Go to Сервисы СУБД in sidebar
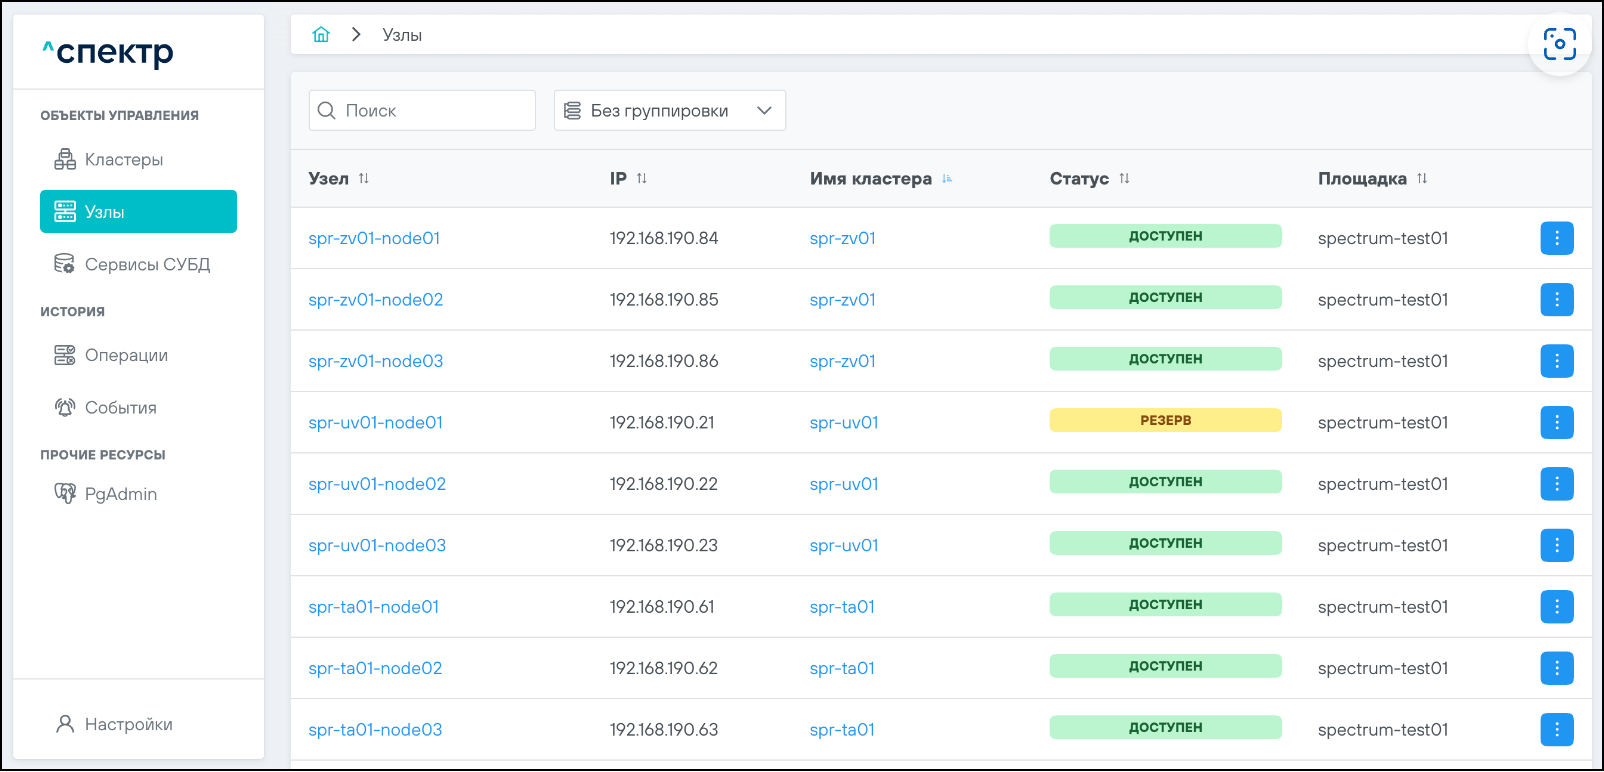The width and height of the screenshot is (1604, 772). pyautogui.click(x=147, y=265)
